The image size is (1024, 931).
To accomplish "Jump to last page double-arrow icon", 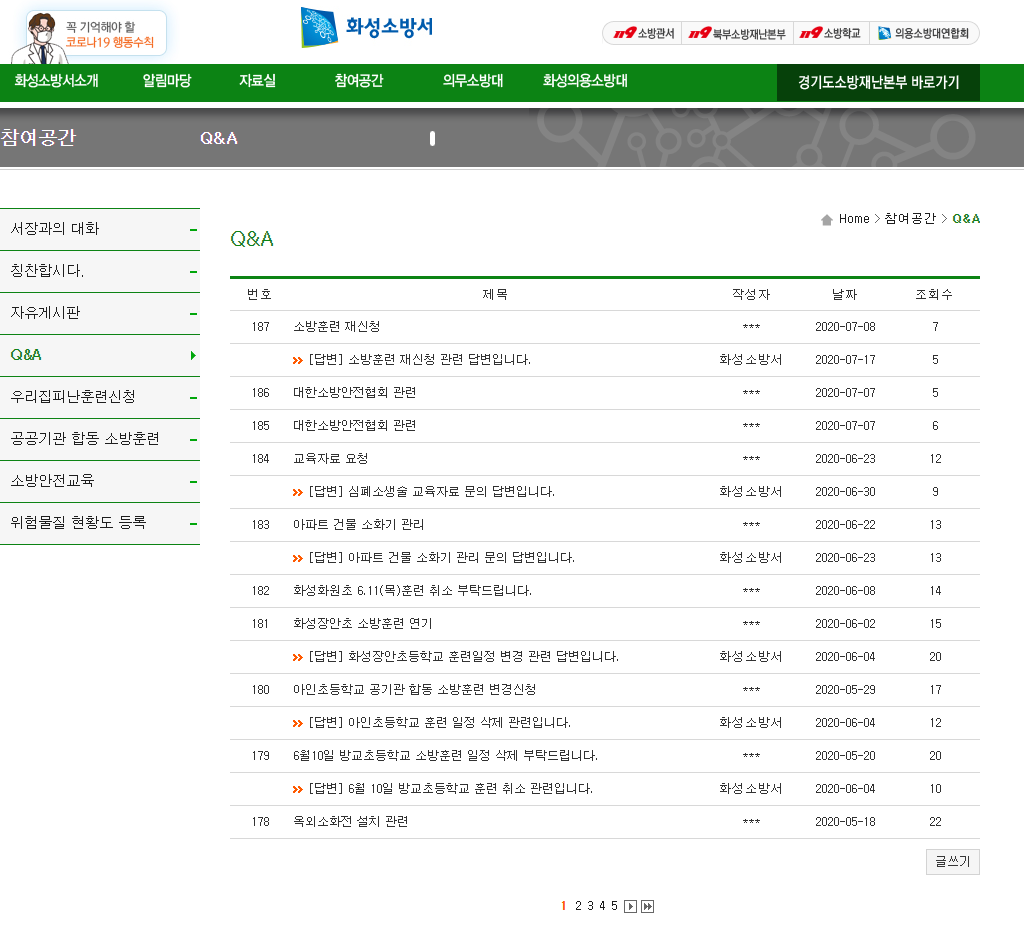I will 647,906.
